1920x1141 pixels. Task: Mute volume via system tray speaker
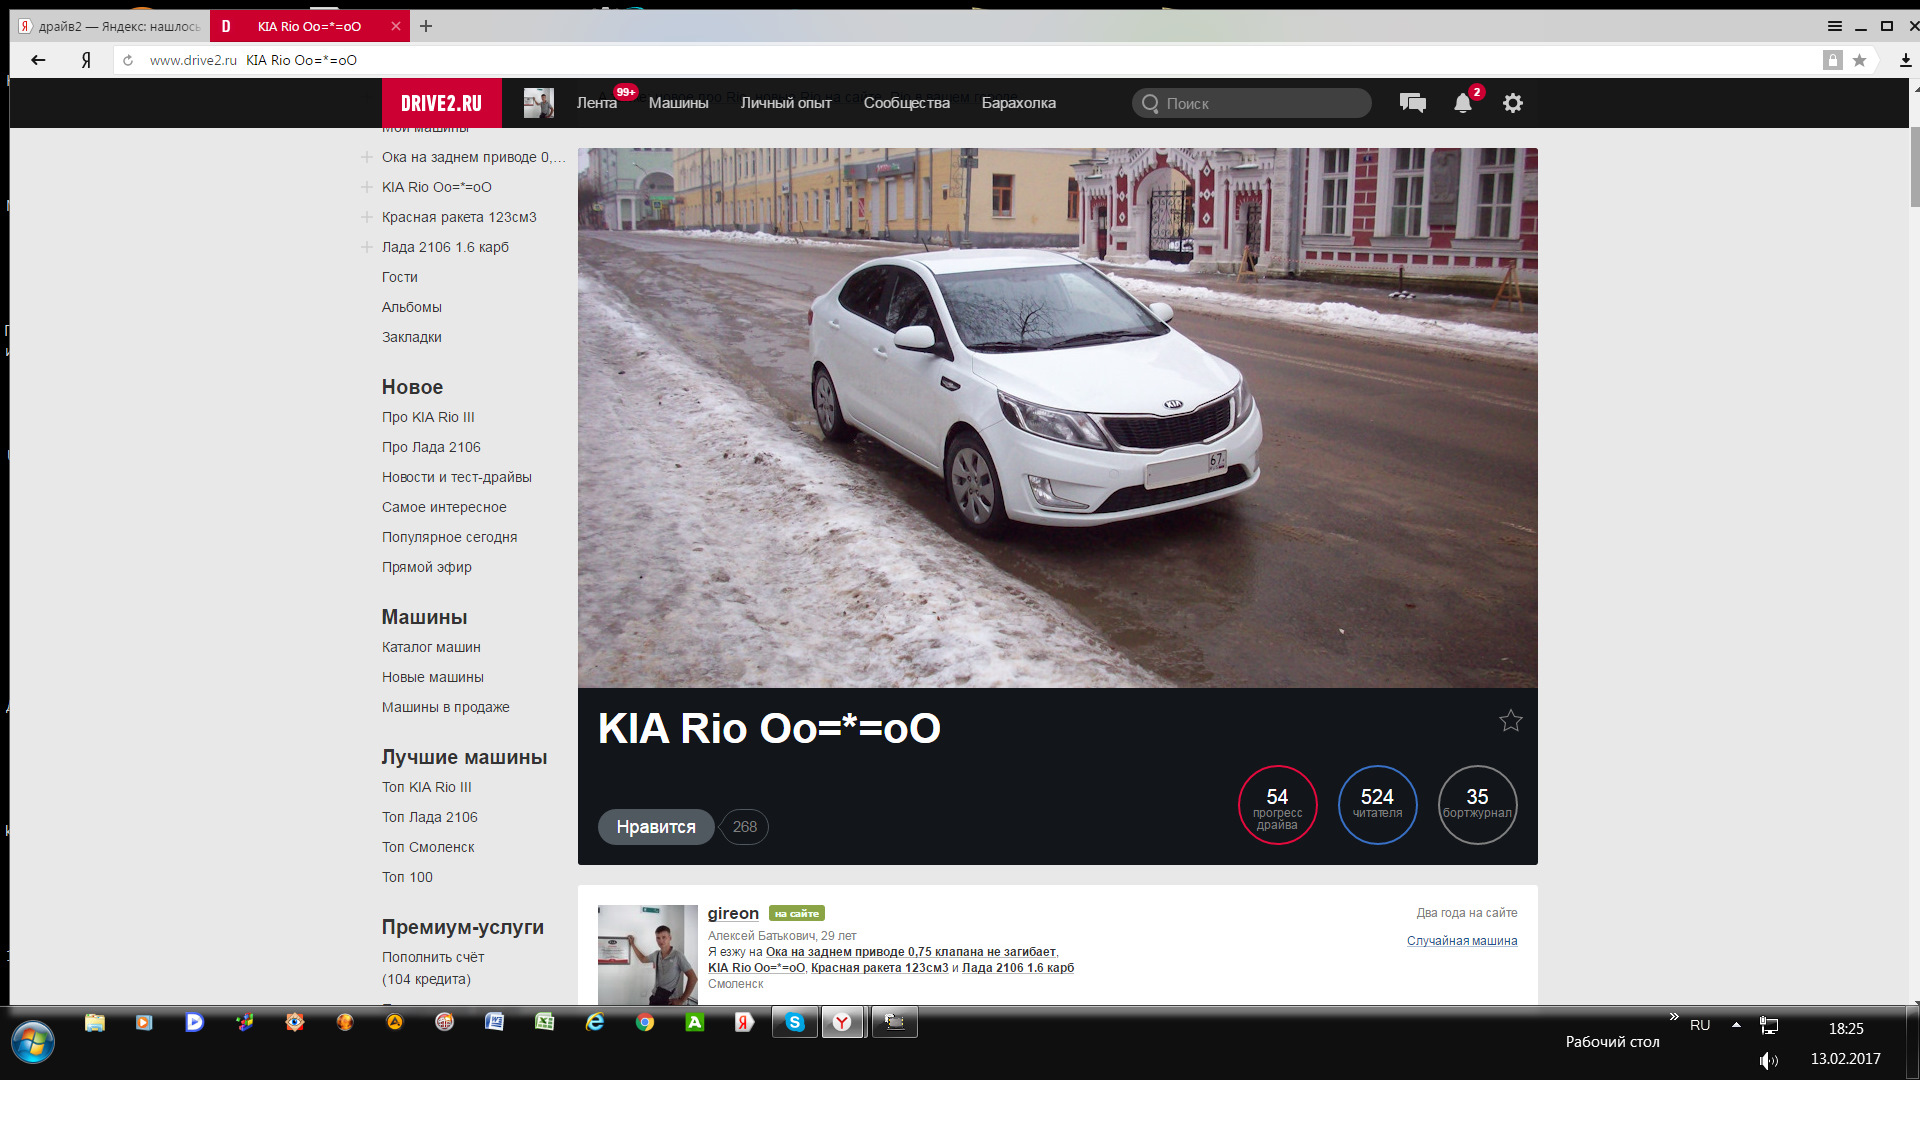pyautogui.click(x=1768, y=1060)
